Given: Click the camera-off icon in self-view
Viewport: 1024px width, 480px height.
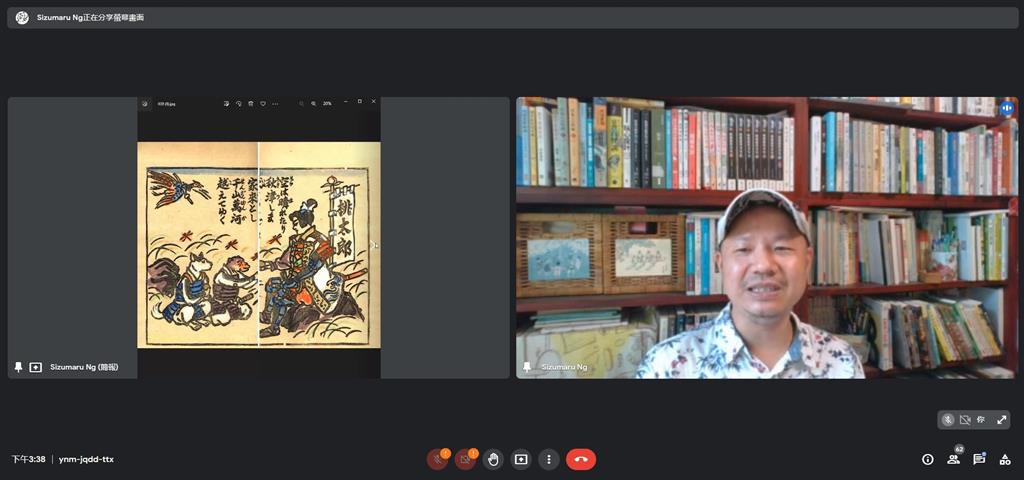Looking at the screenshot, I should point(965,420).
